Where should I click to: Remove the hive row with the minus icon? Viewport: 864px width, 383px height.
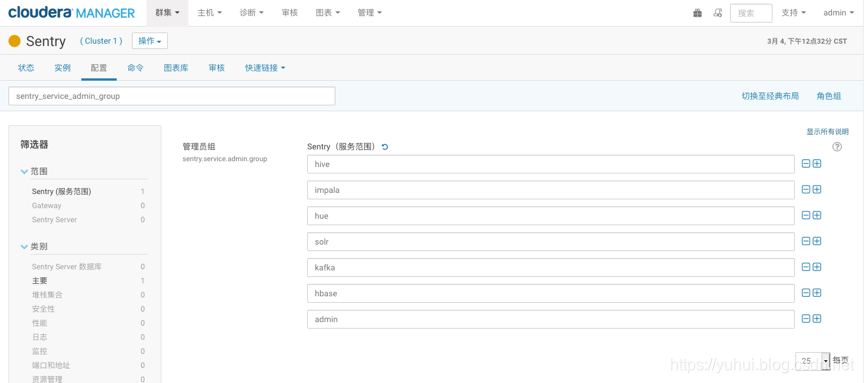tap(806, 164)
